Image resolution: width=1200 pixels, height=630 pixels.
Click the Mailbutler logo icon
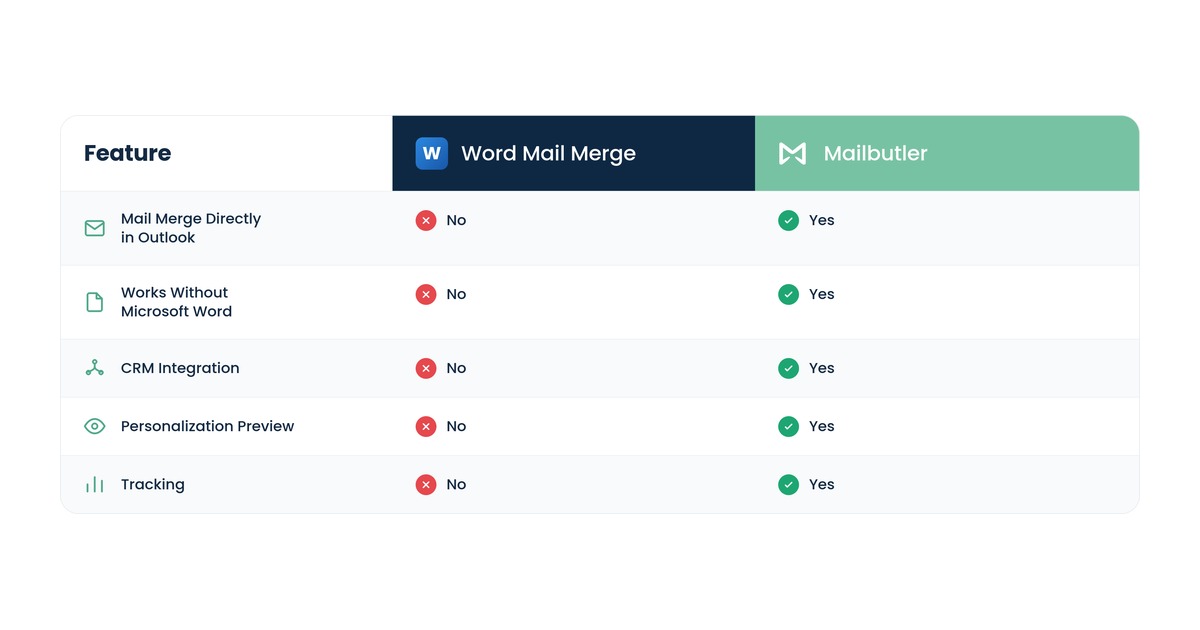click(x=792, y=153)
